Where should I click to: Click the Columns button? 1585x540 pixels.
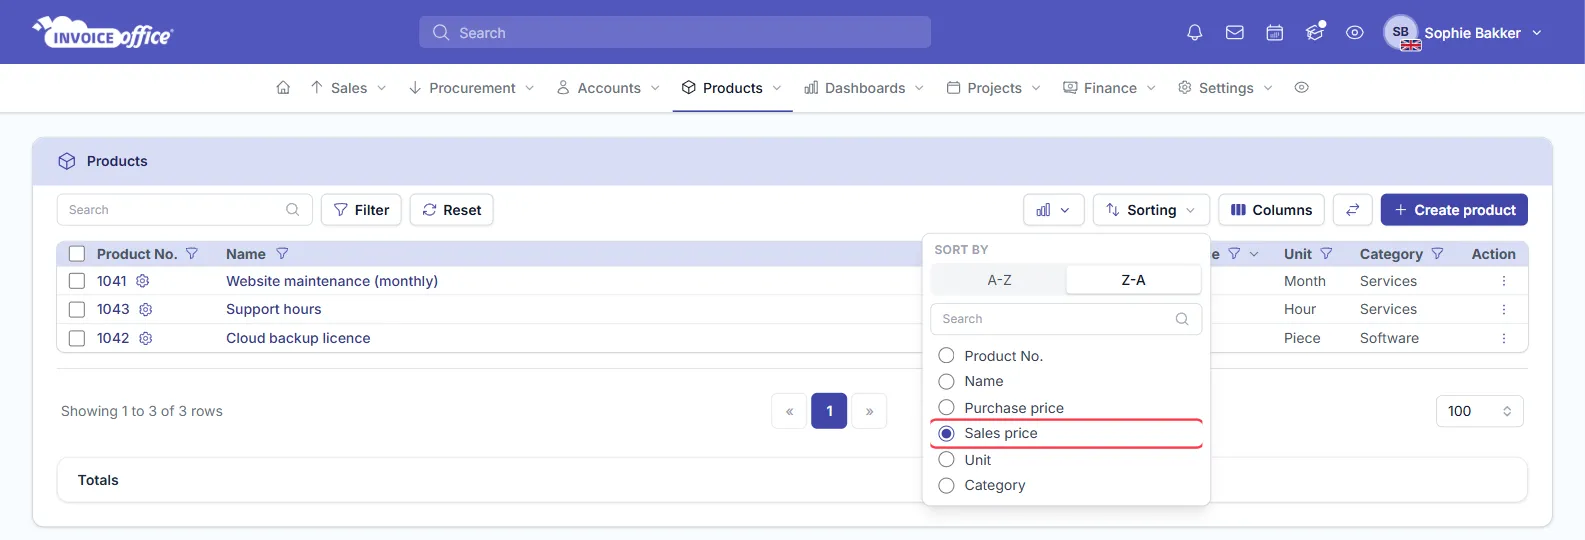[x=1271, y=210]
